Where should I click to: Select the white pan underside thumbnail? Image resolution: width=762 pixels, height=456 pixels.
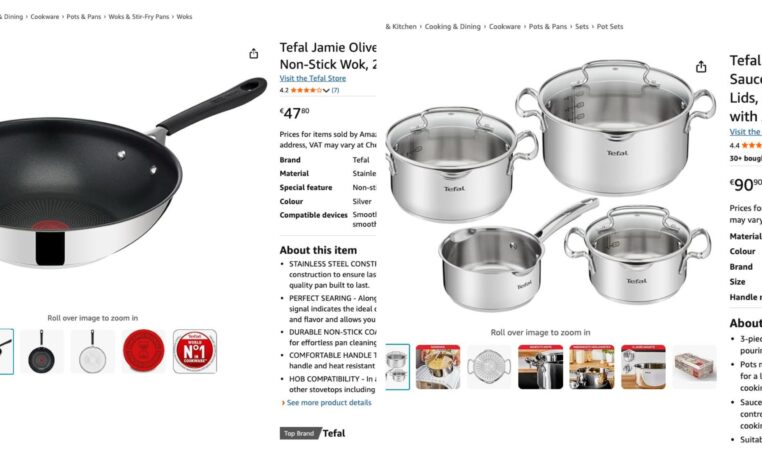click(x=92, y=351)
